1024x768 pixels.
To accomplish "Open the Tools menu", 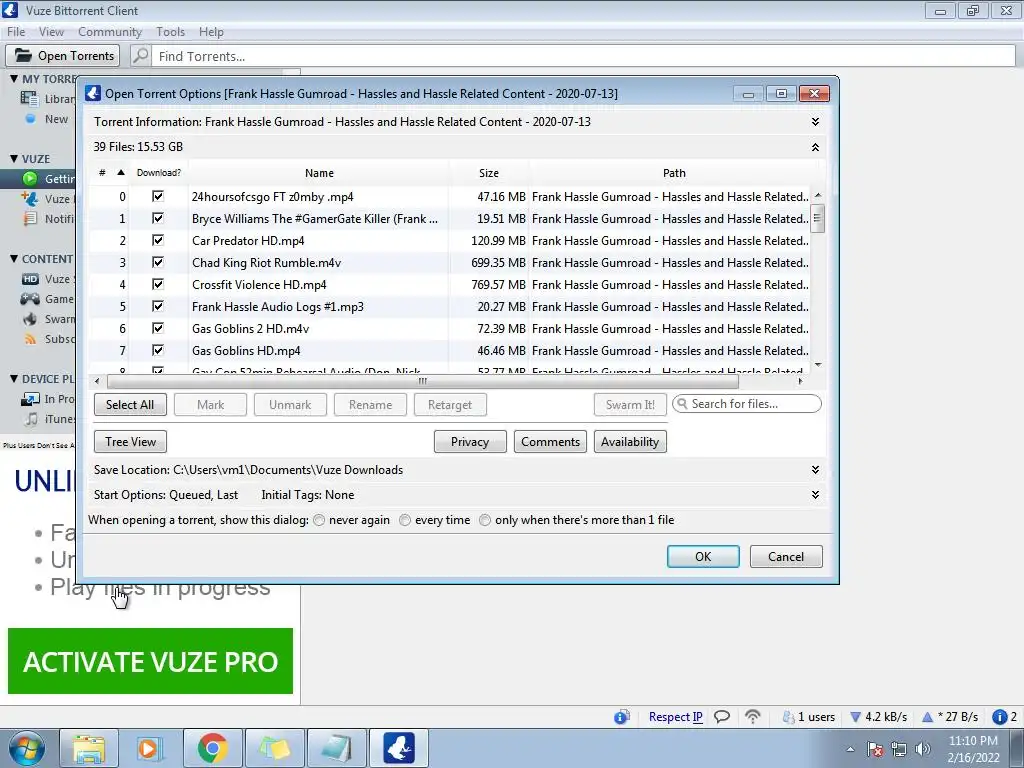I will [170, 32].
